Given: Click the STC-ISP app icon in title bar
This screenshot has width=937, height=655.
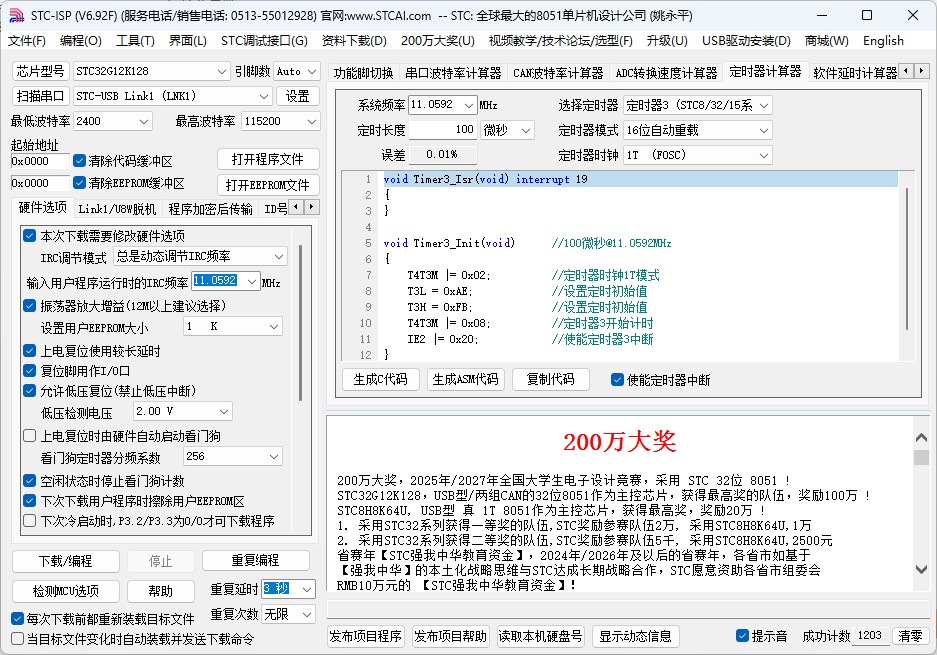Looking at the screenshot, I should [x=17, y=15].
